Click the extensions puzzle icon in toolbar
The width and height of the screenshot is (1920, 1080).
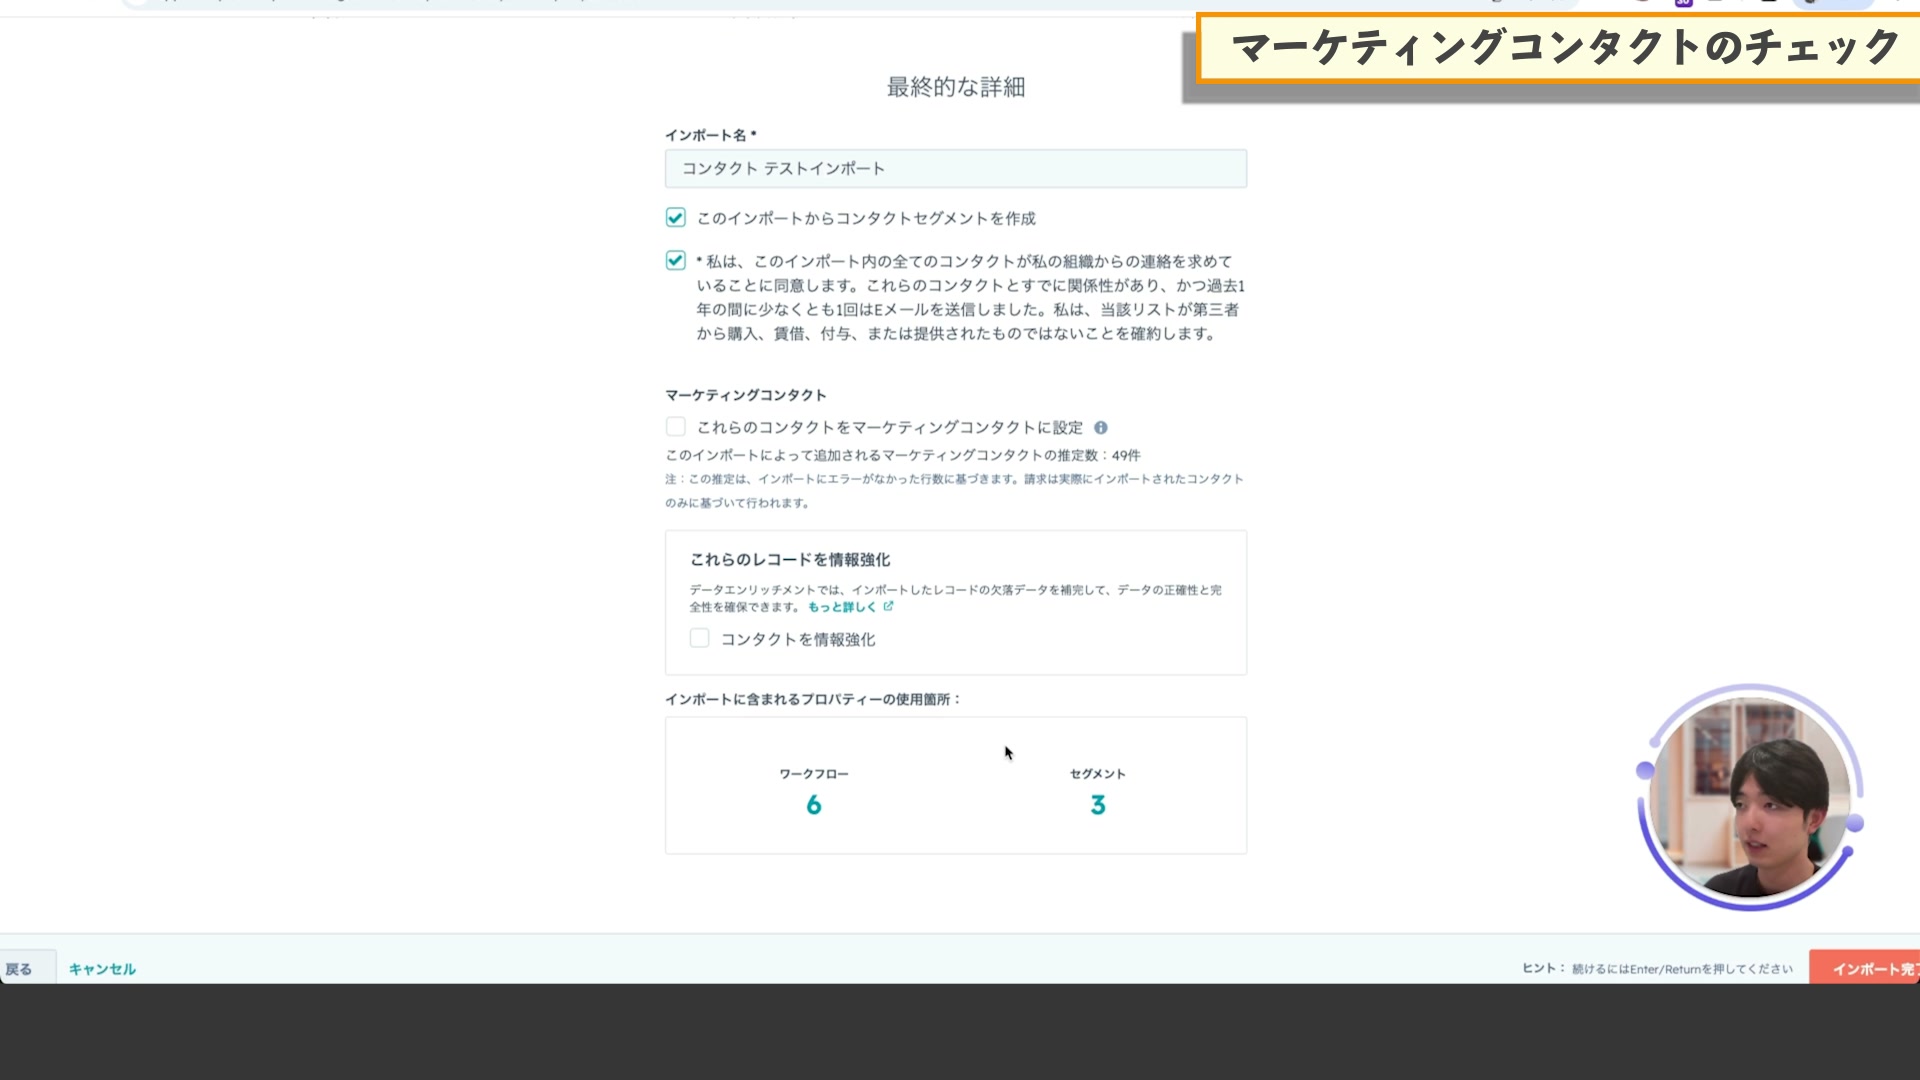point(1766,4)
